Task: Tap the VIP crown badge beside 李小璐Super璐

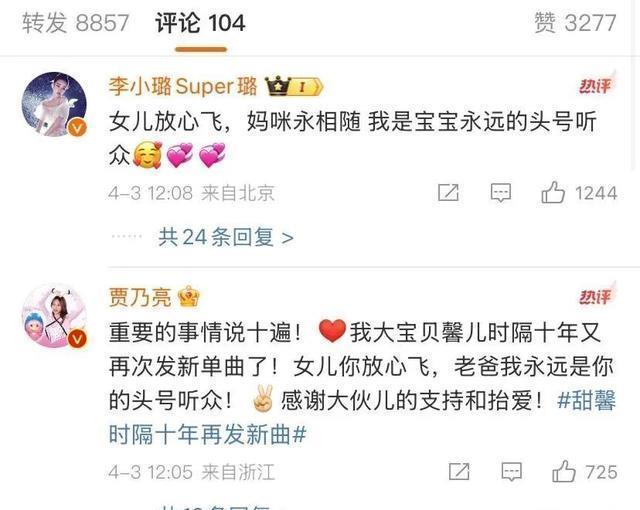Action: 294,86
